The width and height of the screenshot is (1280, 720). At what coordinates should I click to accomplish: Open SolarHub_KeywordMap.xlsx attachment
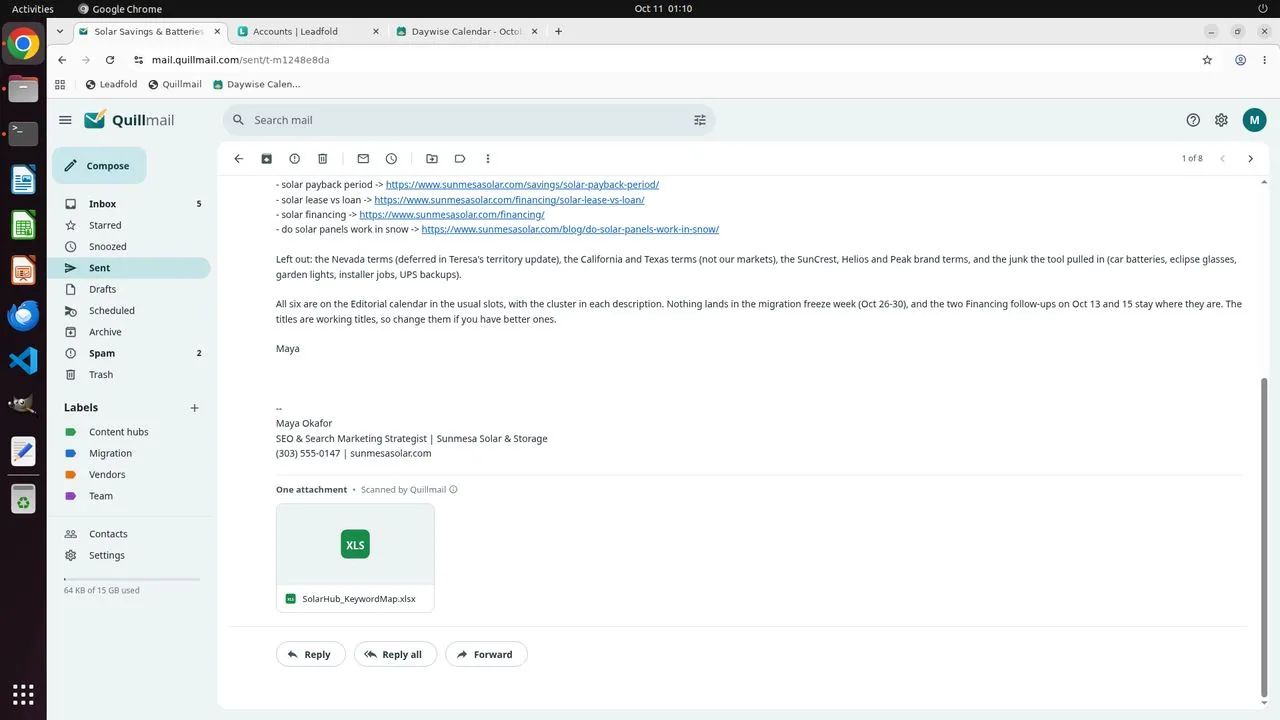tap(355, 557)
